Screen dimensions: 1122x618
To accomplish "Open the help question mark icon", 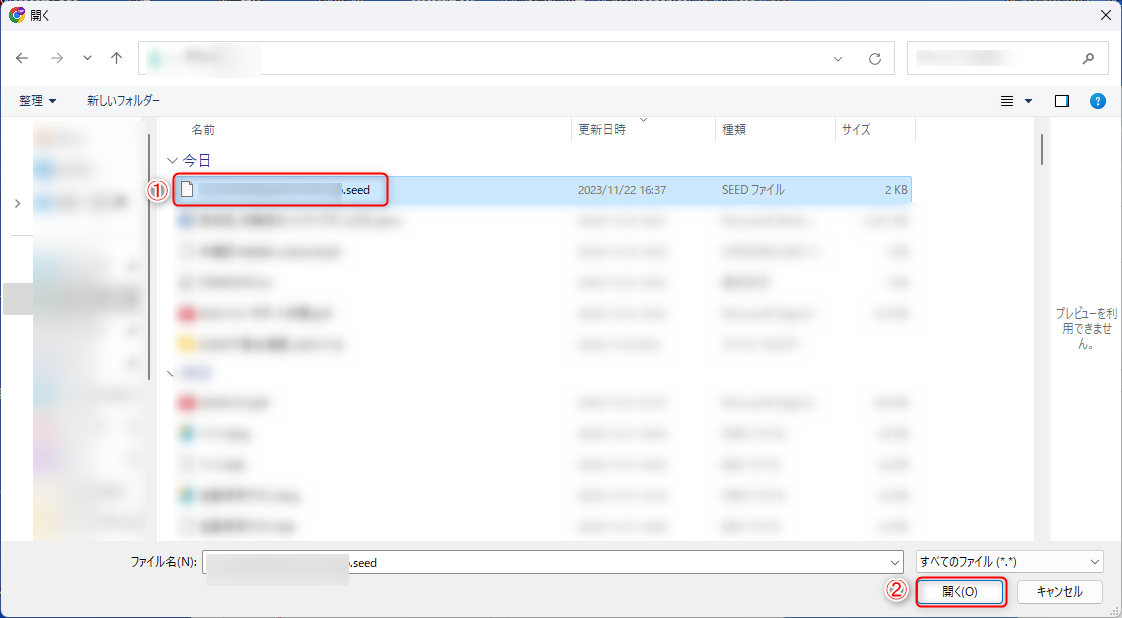I will [1097, 101].
